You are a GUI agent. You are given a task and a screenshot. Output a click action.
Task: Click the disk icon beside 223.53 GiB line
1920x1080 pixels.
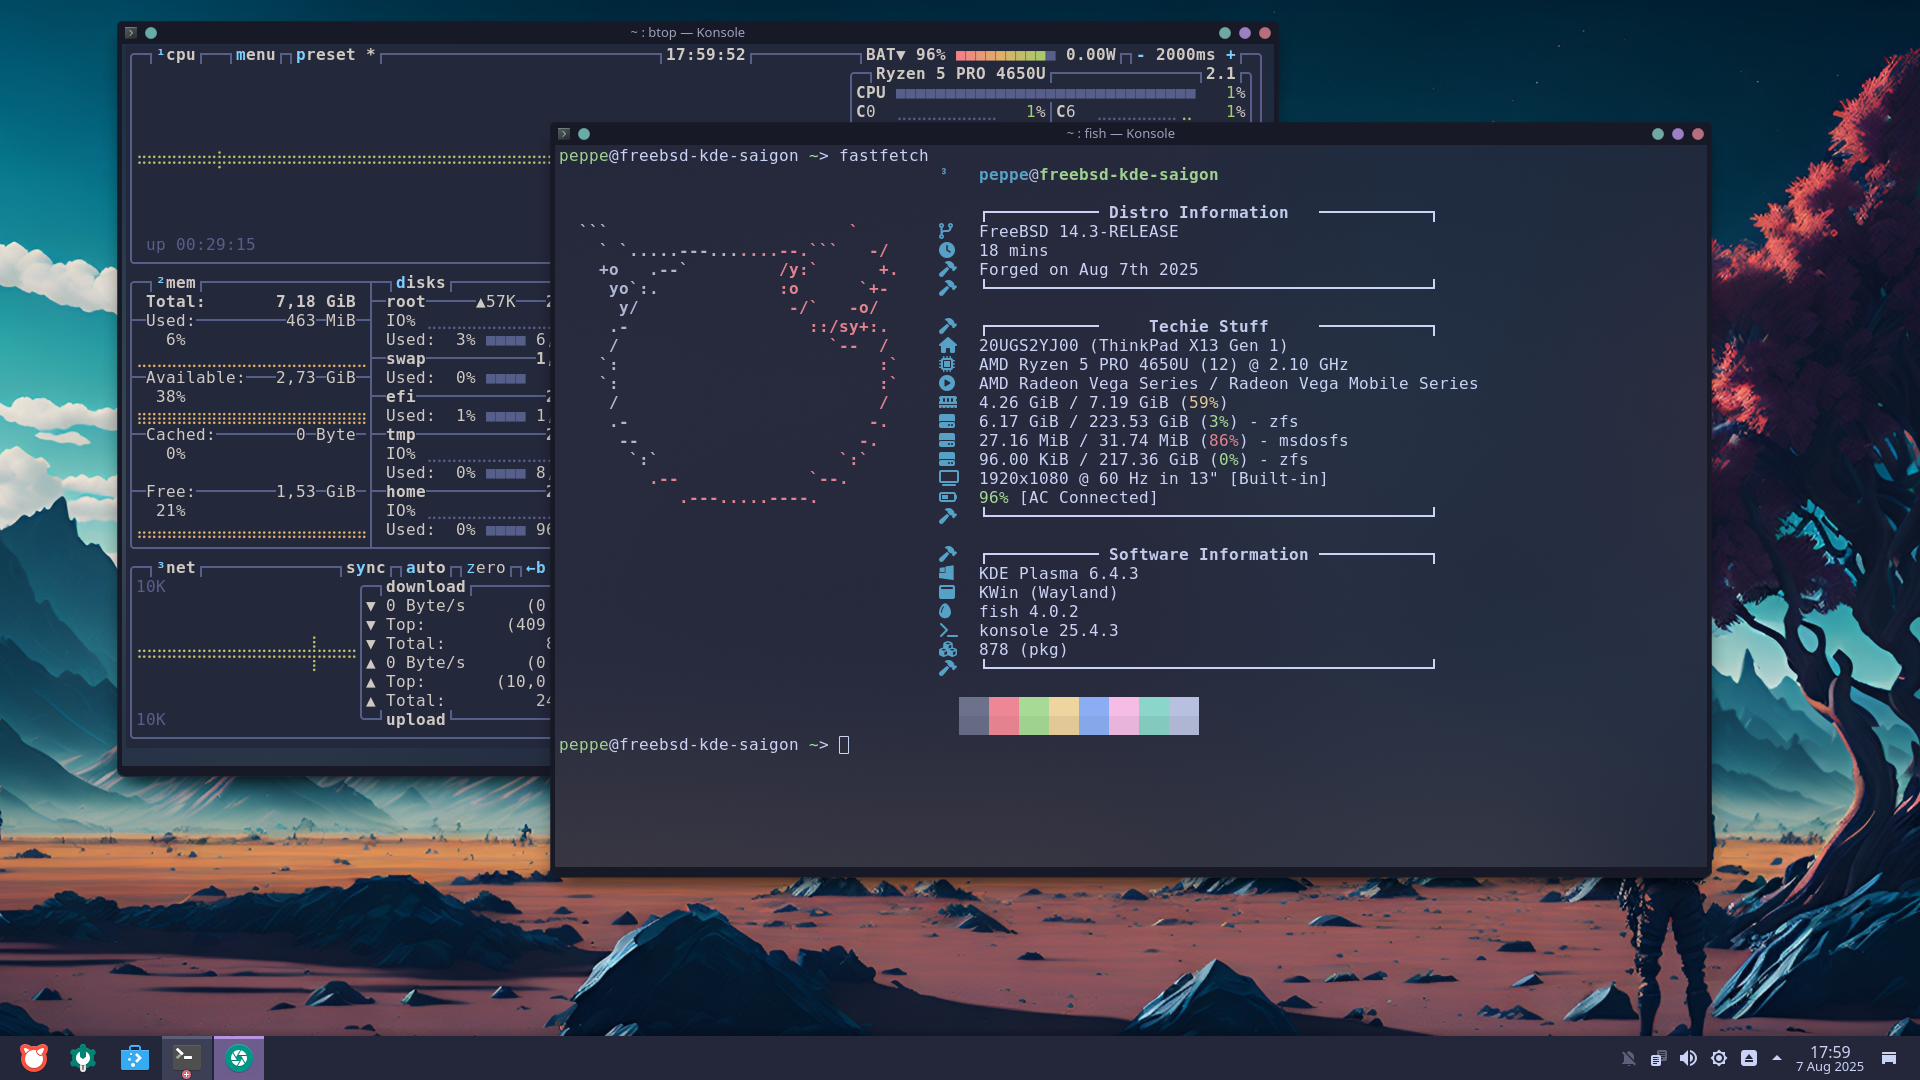pos(947,421)
